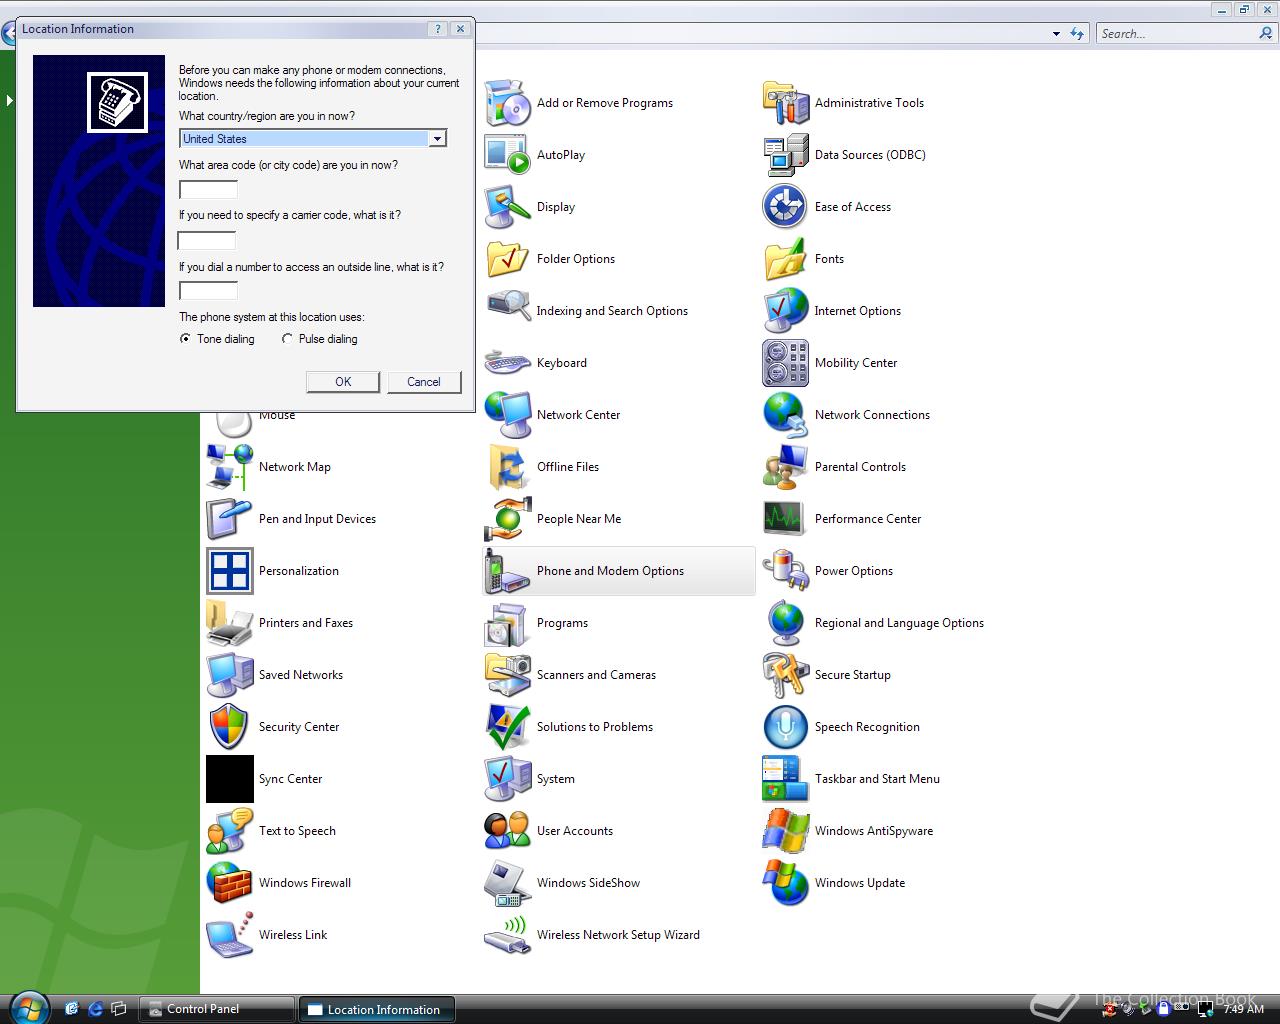The image size is (1280, 1024).
Task: Open Performance Center icon
Action: tap(786, 519)
